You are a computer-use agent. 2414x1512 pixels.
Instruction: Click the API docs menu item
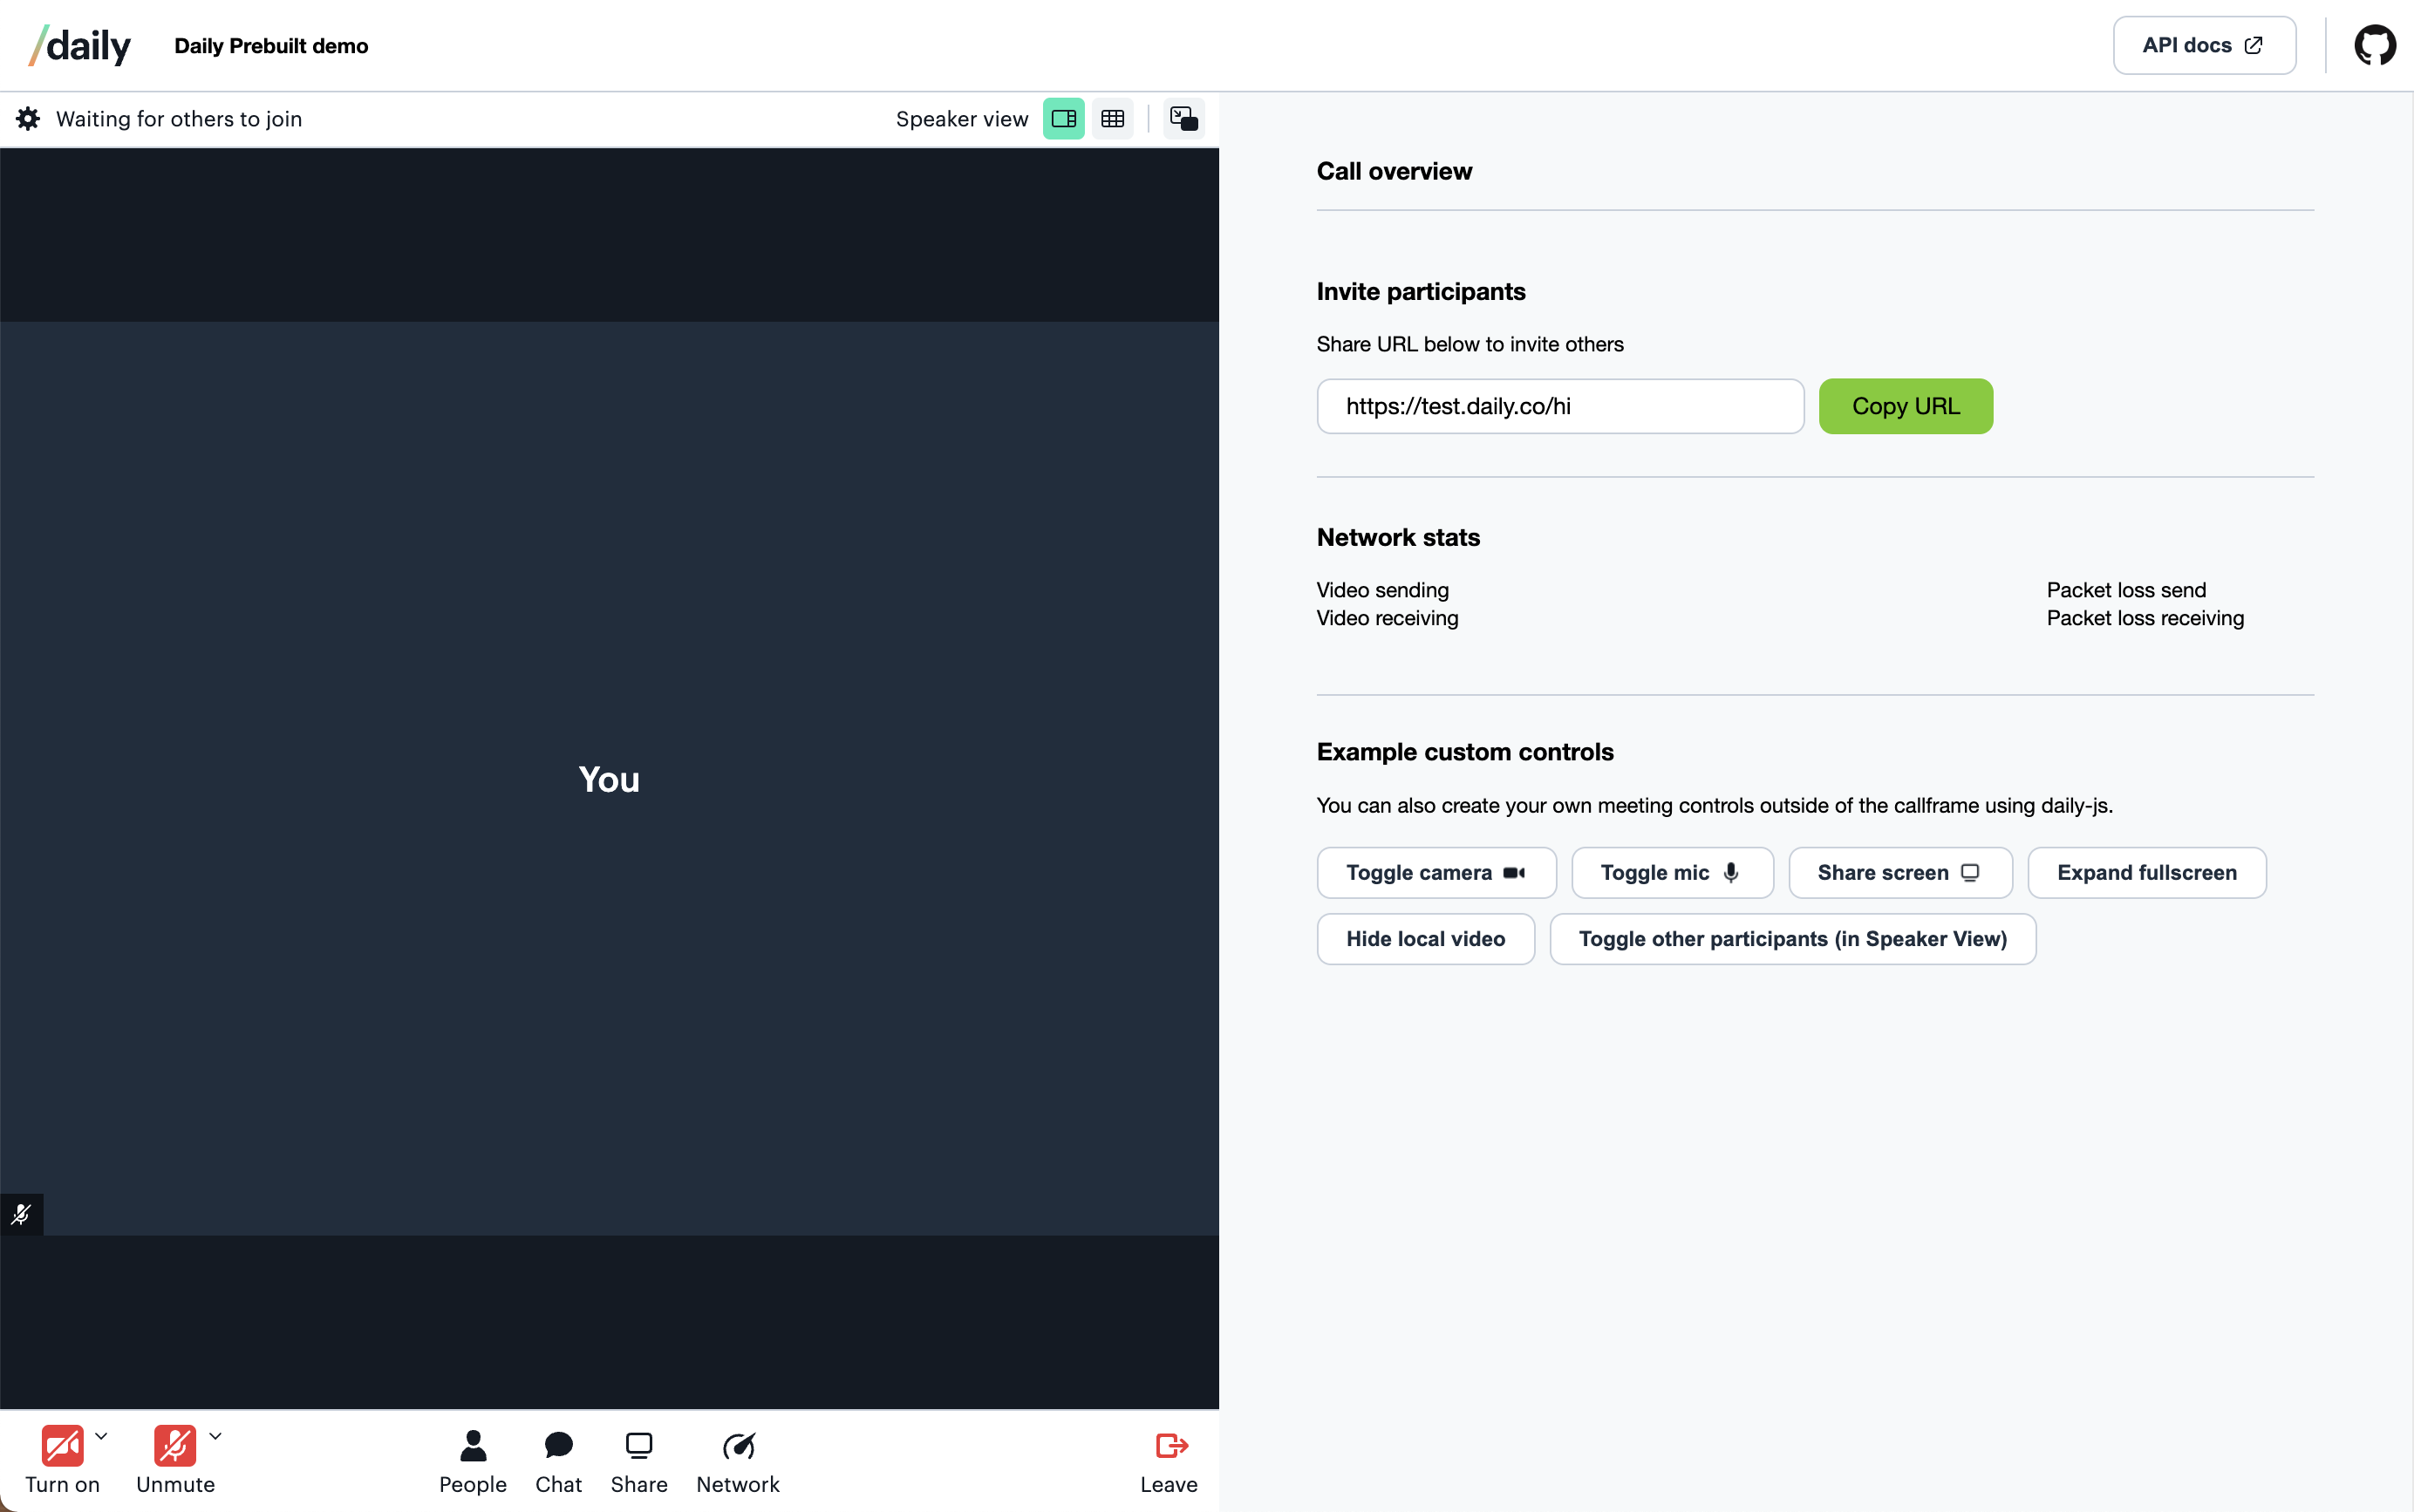point(2205,47)
